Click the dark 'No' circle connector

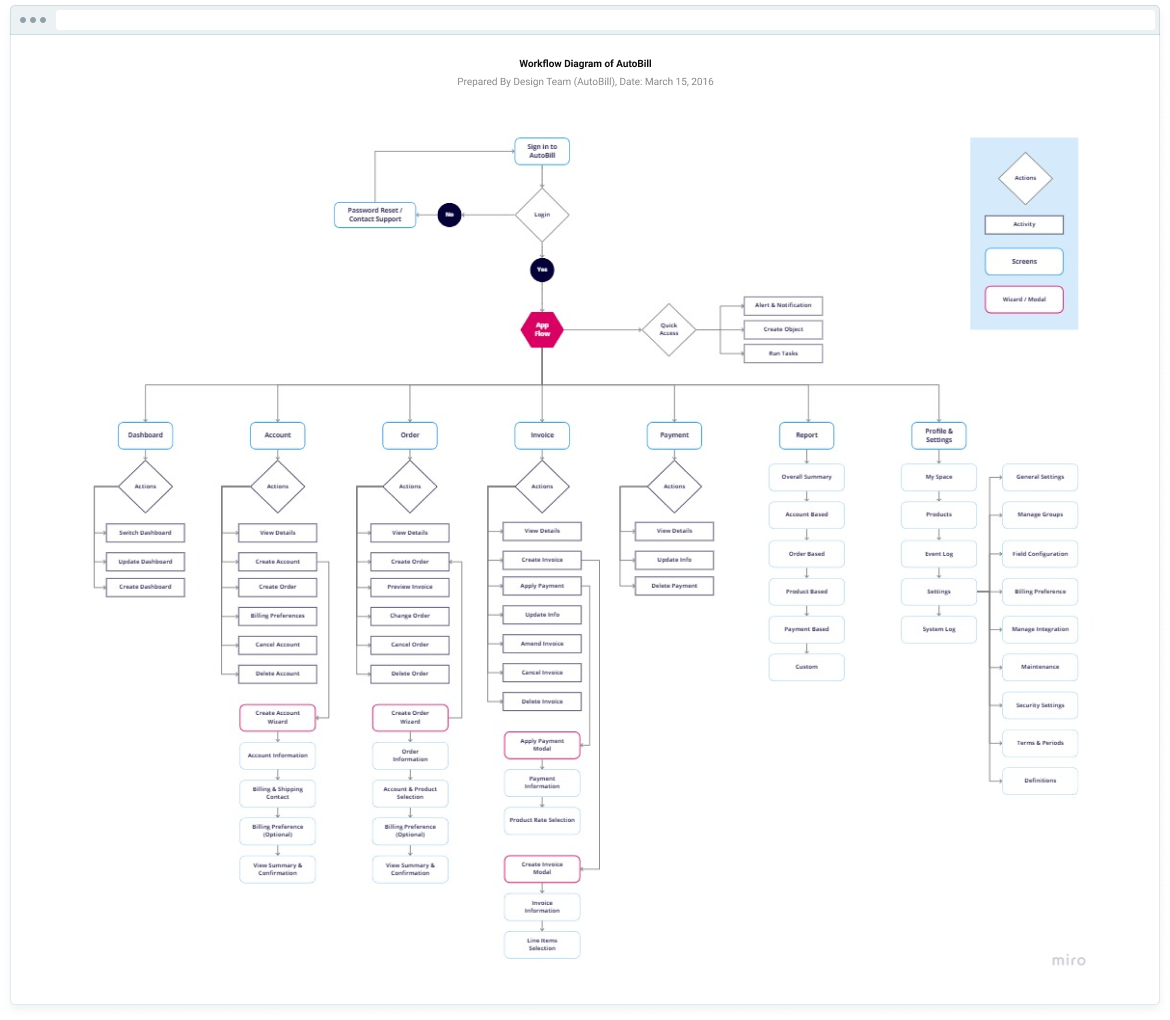pos(449,215)
